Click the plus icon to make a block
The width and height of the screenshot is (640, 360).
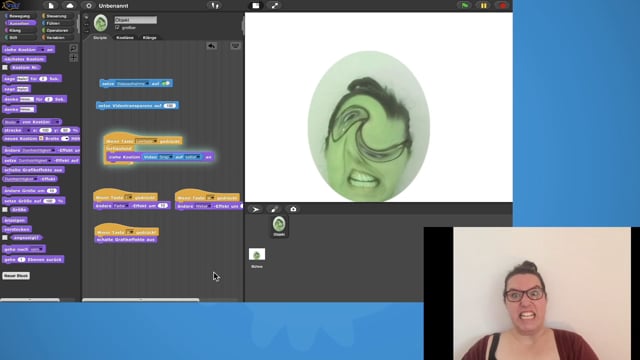click(x=73, y=58)
